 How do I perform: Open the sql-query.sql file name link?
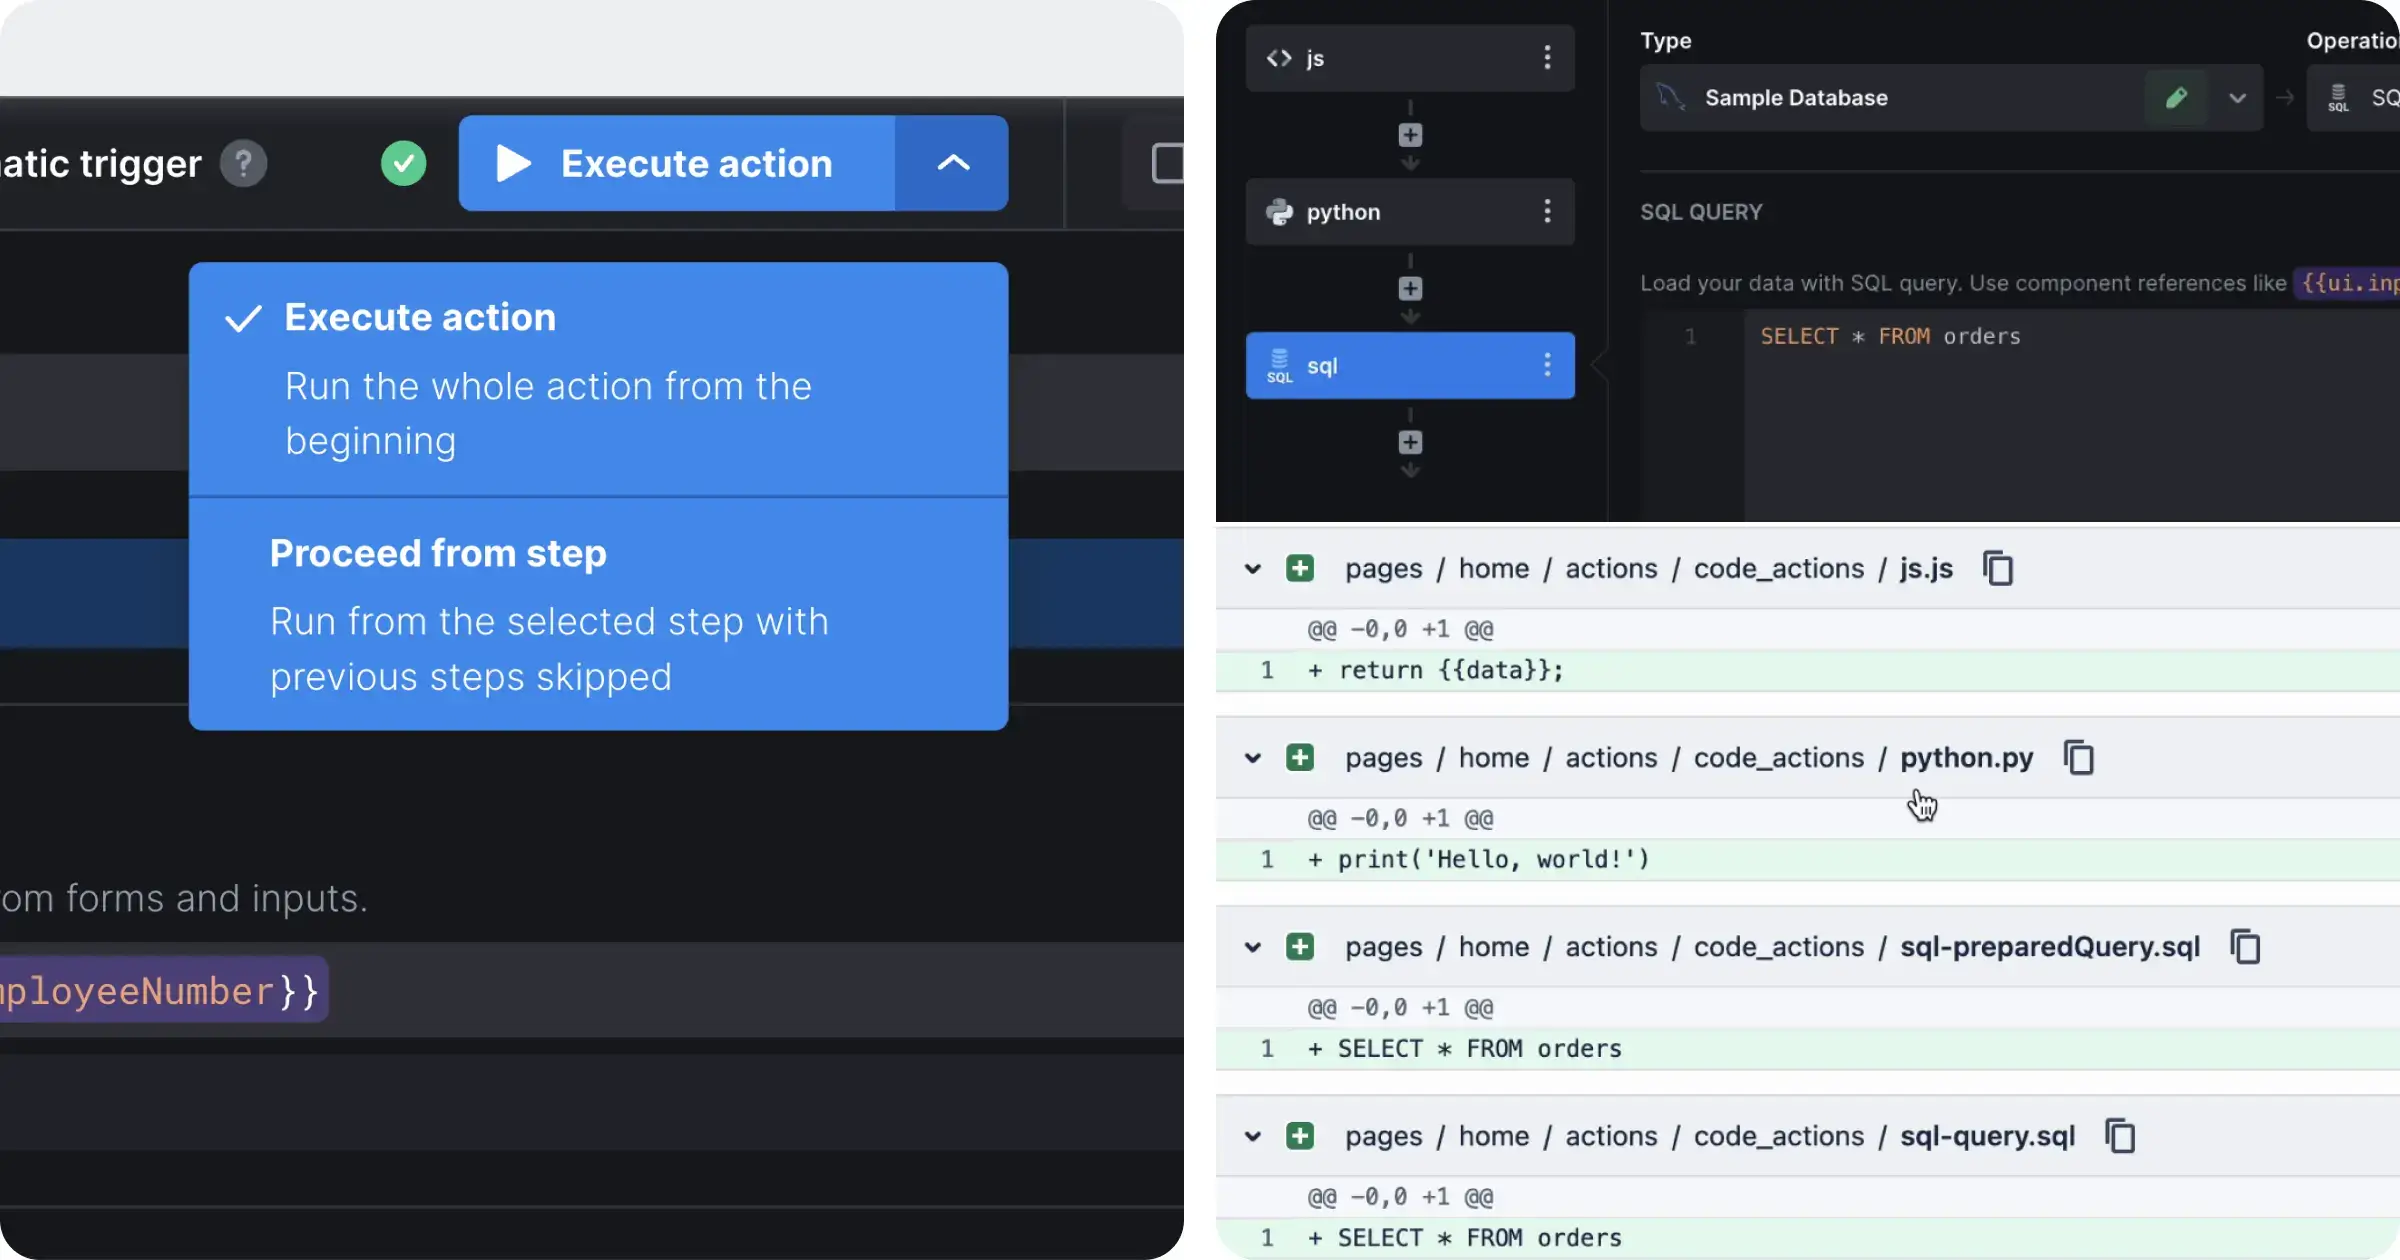(1987, 1137)
